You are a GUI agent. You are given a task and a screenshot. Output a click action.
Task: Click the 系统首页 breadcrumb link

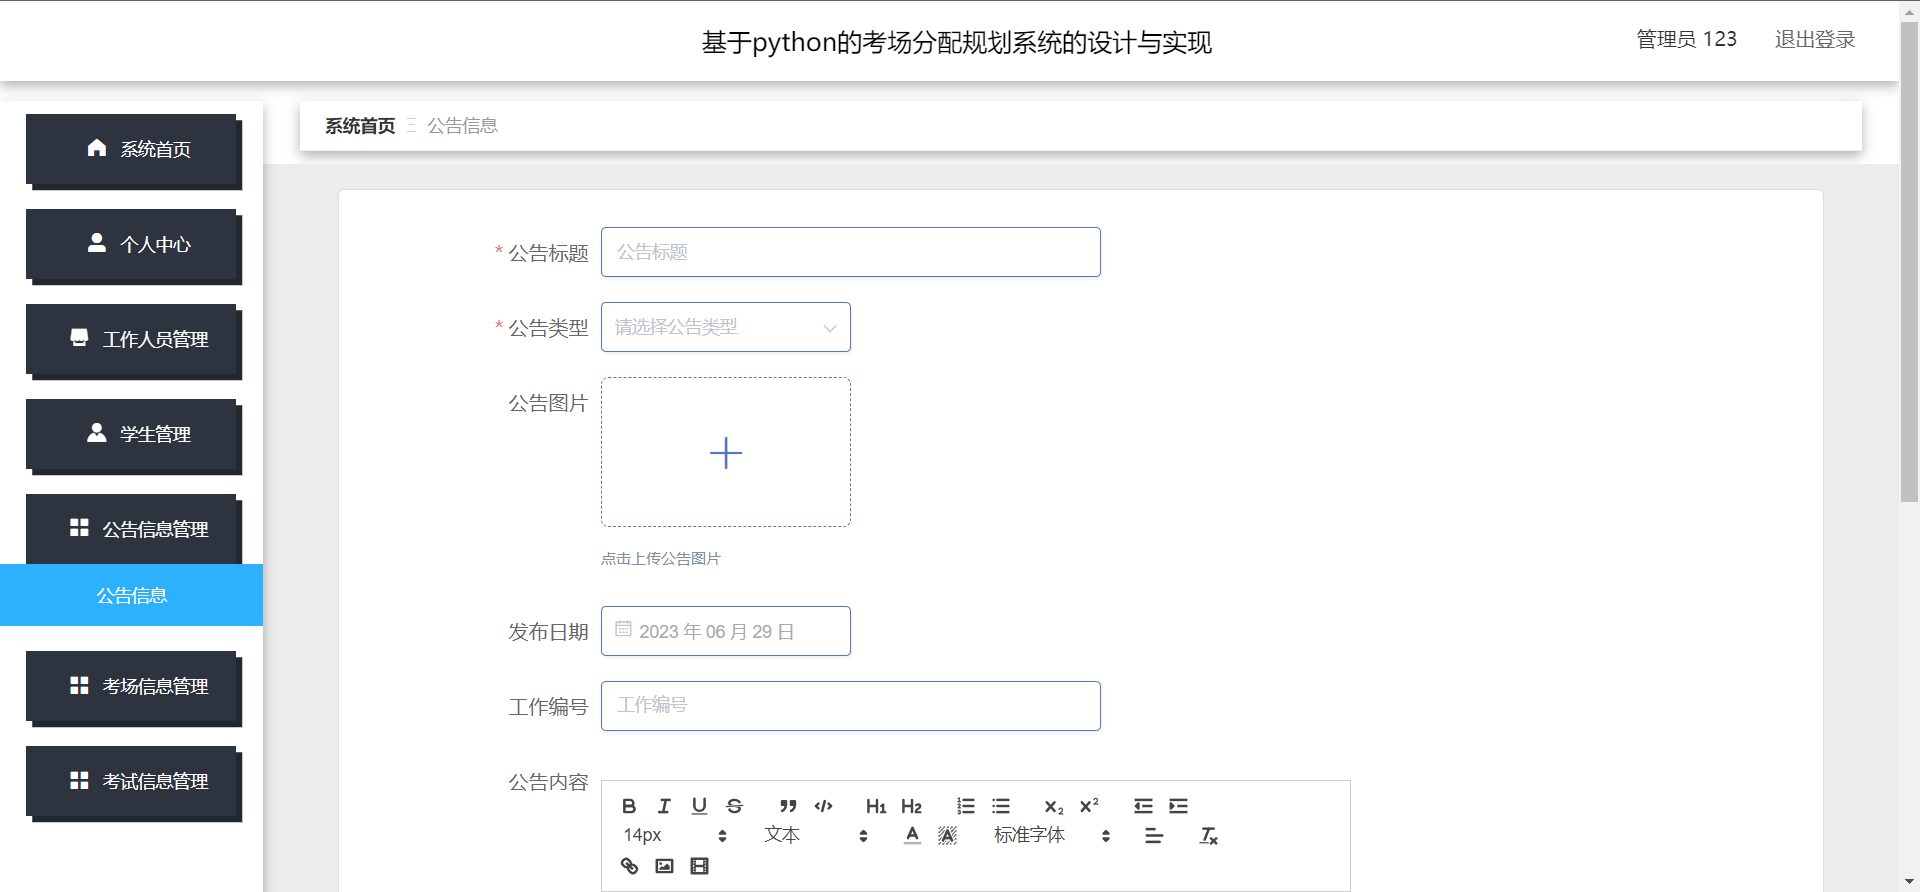(360, 126)
